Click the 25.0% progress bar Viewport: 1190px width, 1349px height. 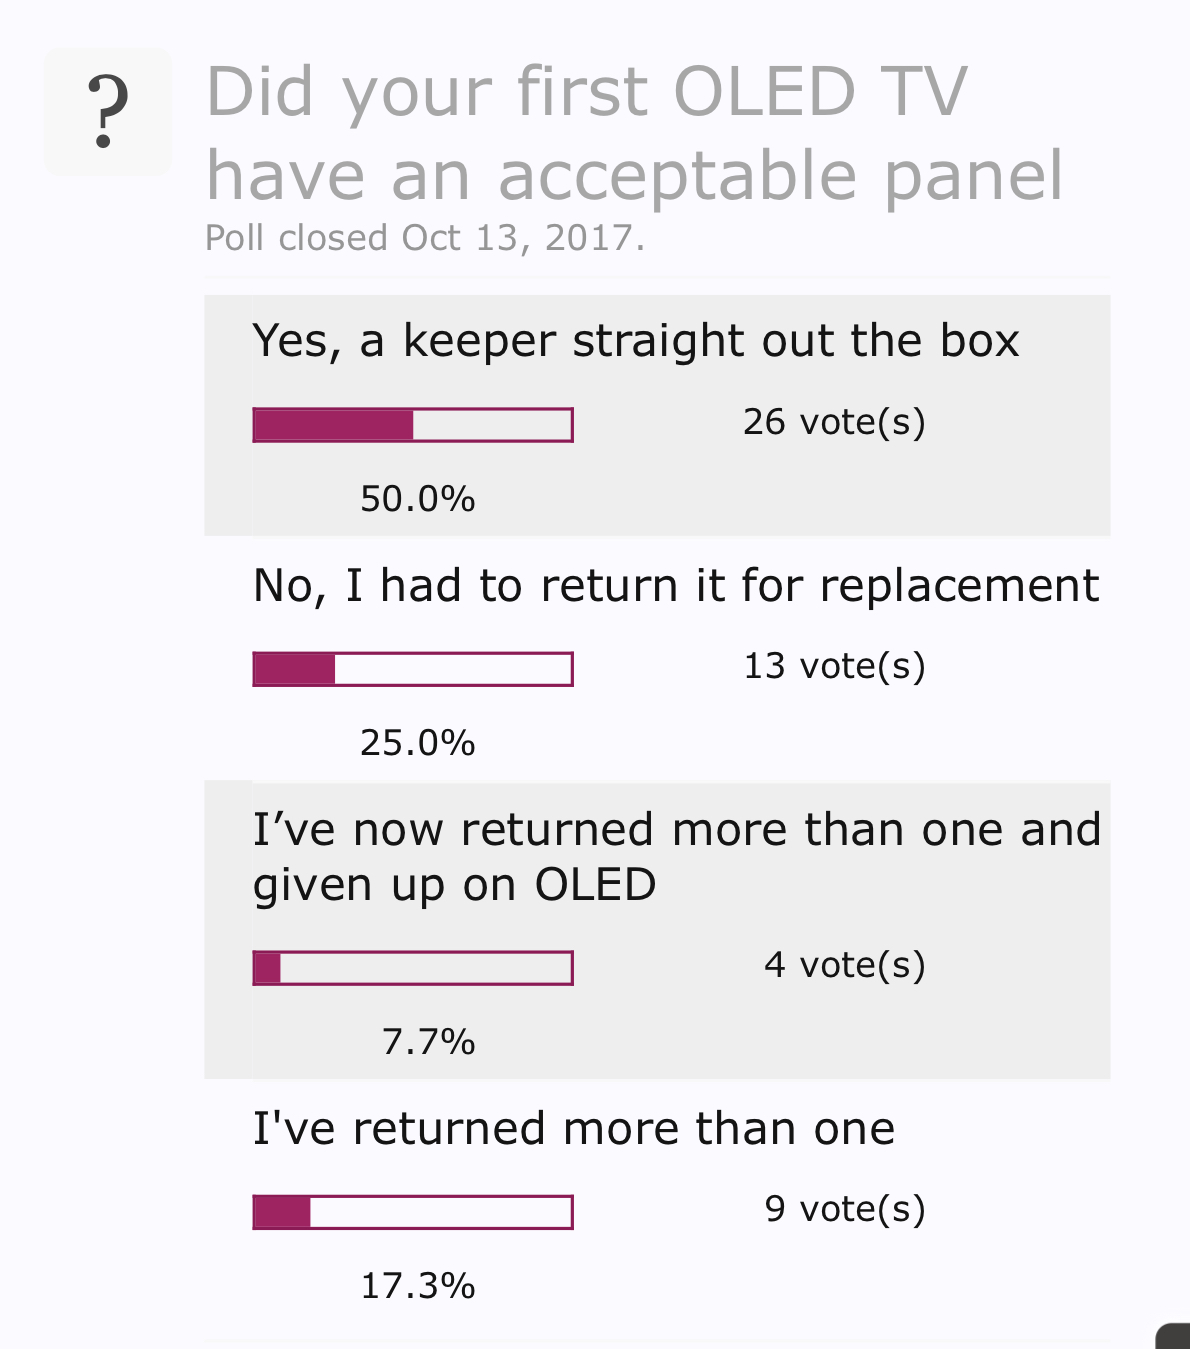pyautogui.click(x=413, y=669)
